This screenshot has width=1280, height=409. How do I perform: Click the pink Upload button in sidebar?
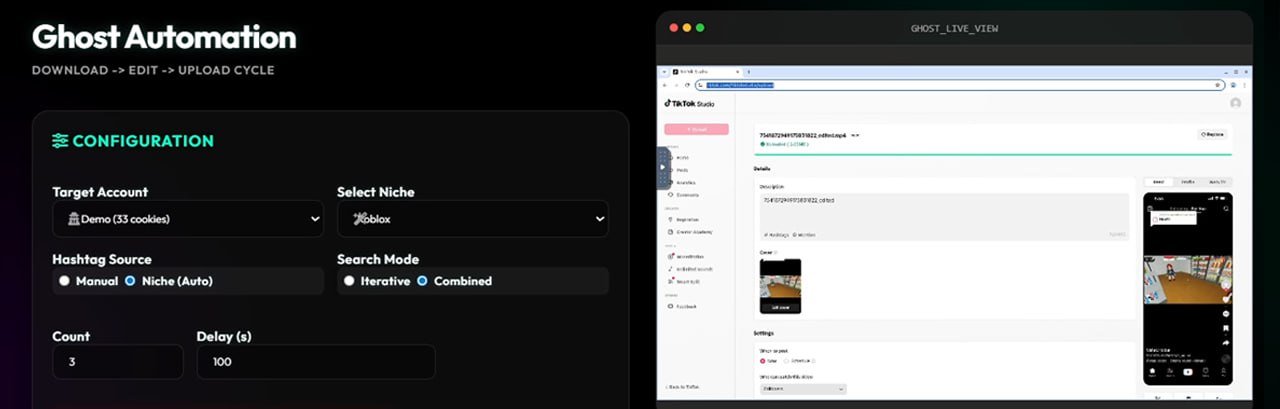(x=696, y=129)
